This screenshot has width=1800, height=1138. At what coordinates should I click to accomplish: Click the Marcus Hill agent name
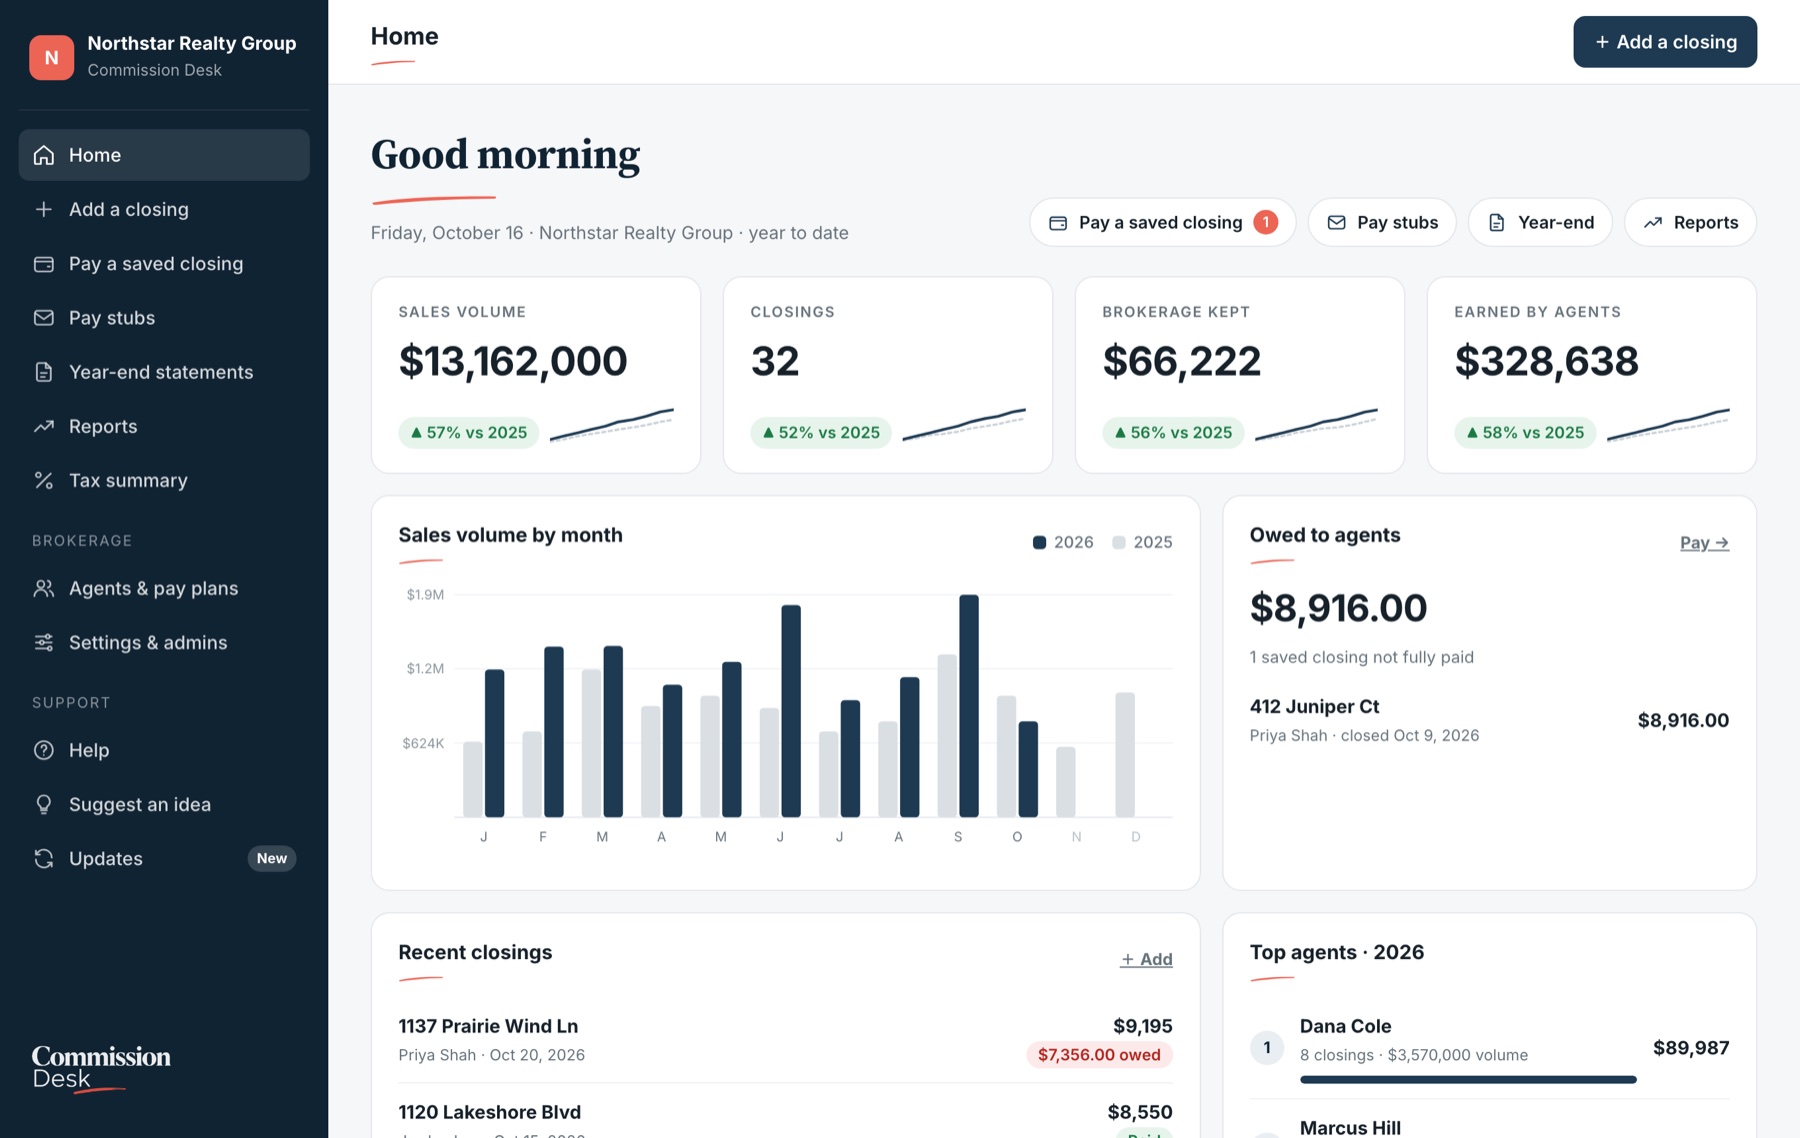[1350, 1127]
